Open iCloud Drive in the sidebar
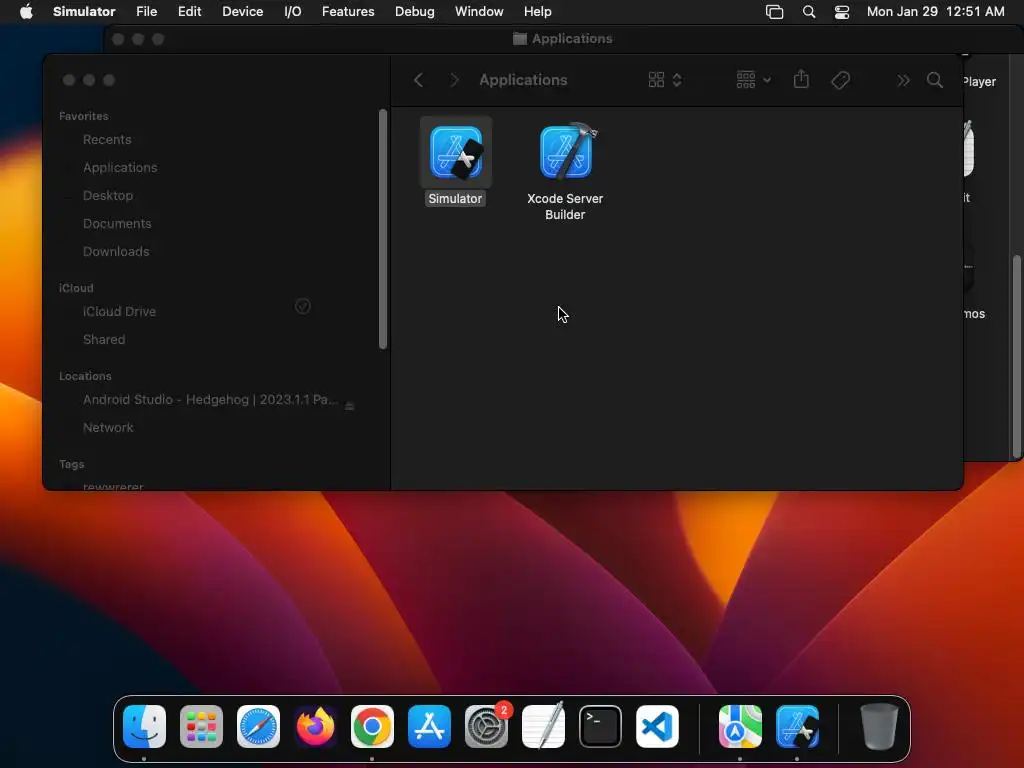1024x768 pixels. coord(120,312)
